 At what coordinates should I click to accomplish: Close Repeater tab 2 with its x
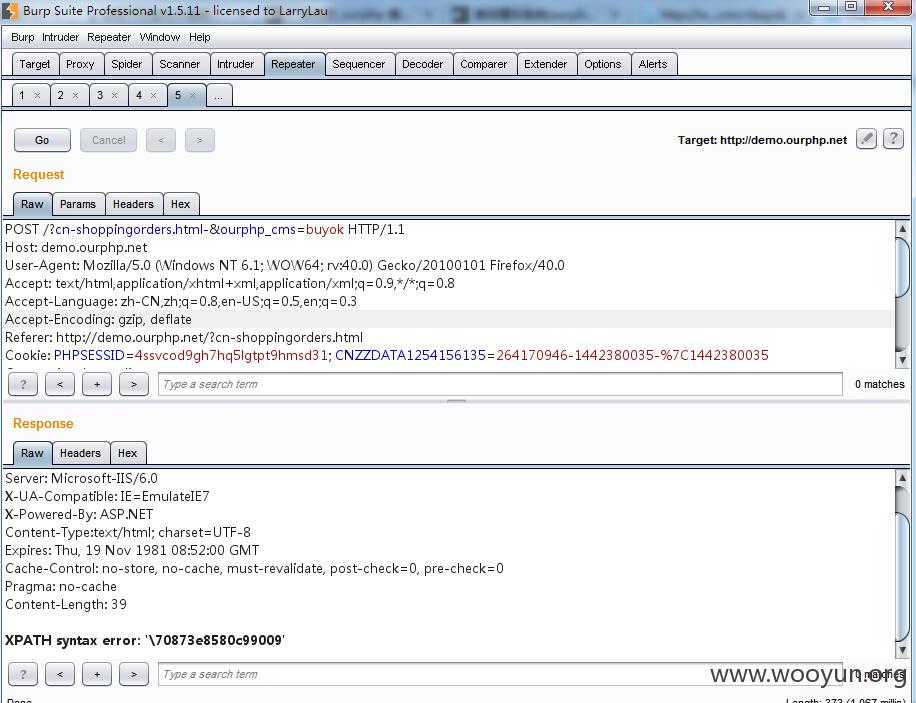tap(75, 95)
